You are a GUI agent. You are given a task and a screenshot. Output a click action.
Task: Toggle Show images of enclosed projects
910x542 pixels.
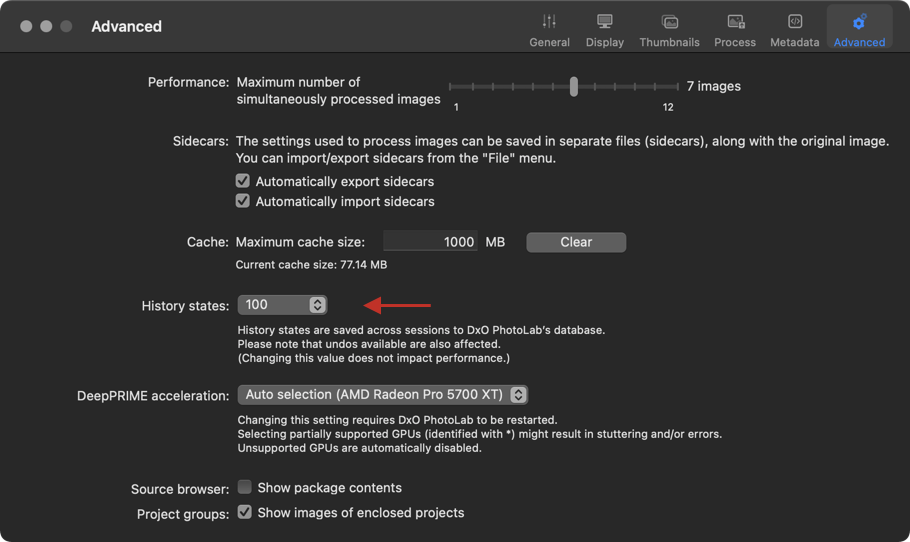coord(244,512)
